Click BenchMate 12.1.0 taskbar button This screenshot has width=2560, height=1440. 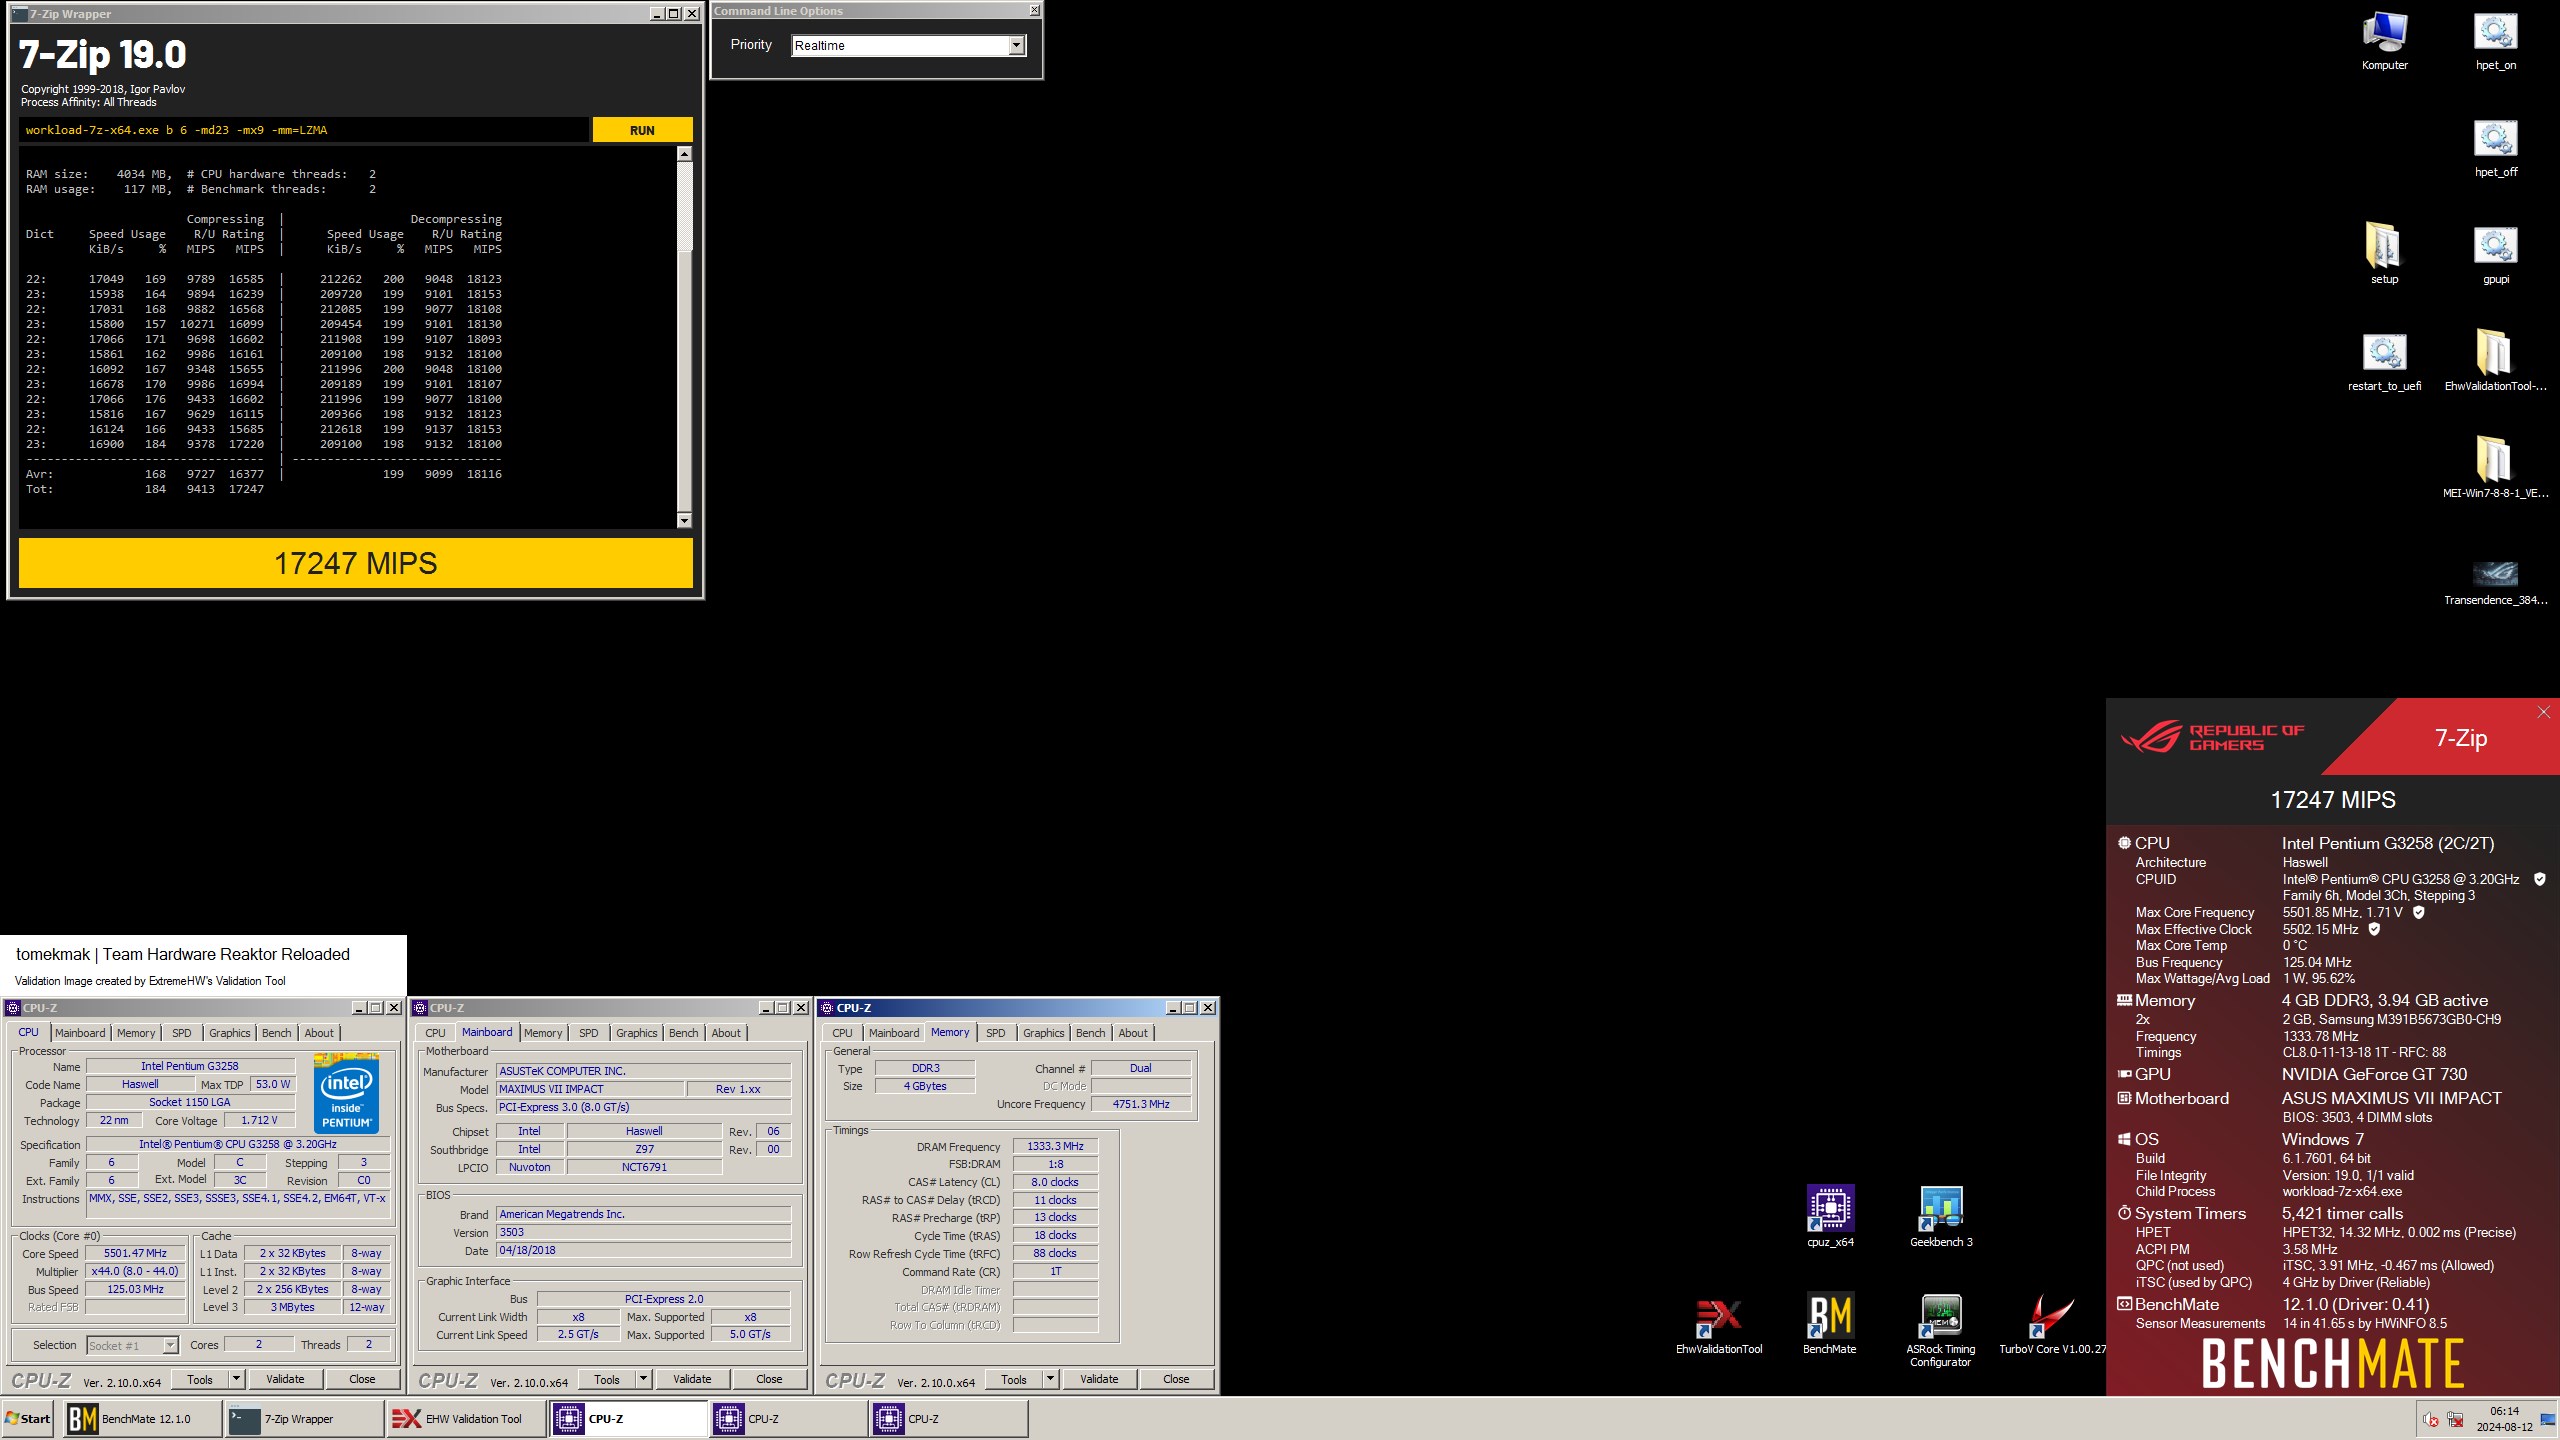[143, 1419]
